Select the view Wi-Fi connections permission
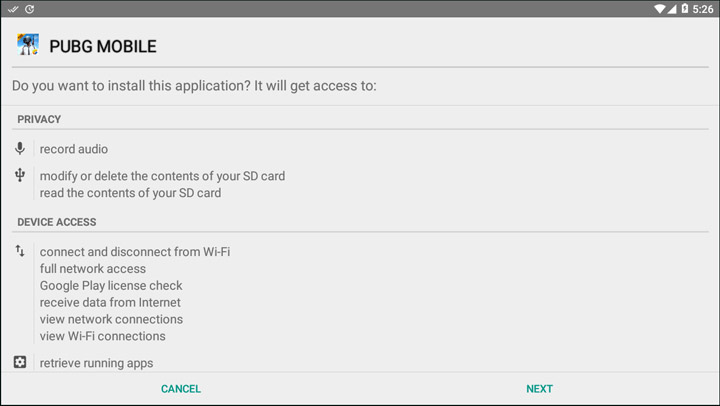The image size is (720, 406). click(102, 336)
